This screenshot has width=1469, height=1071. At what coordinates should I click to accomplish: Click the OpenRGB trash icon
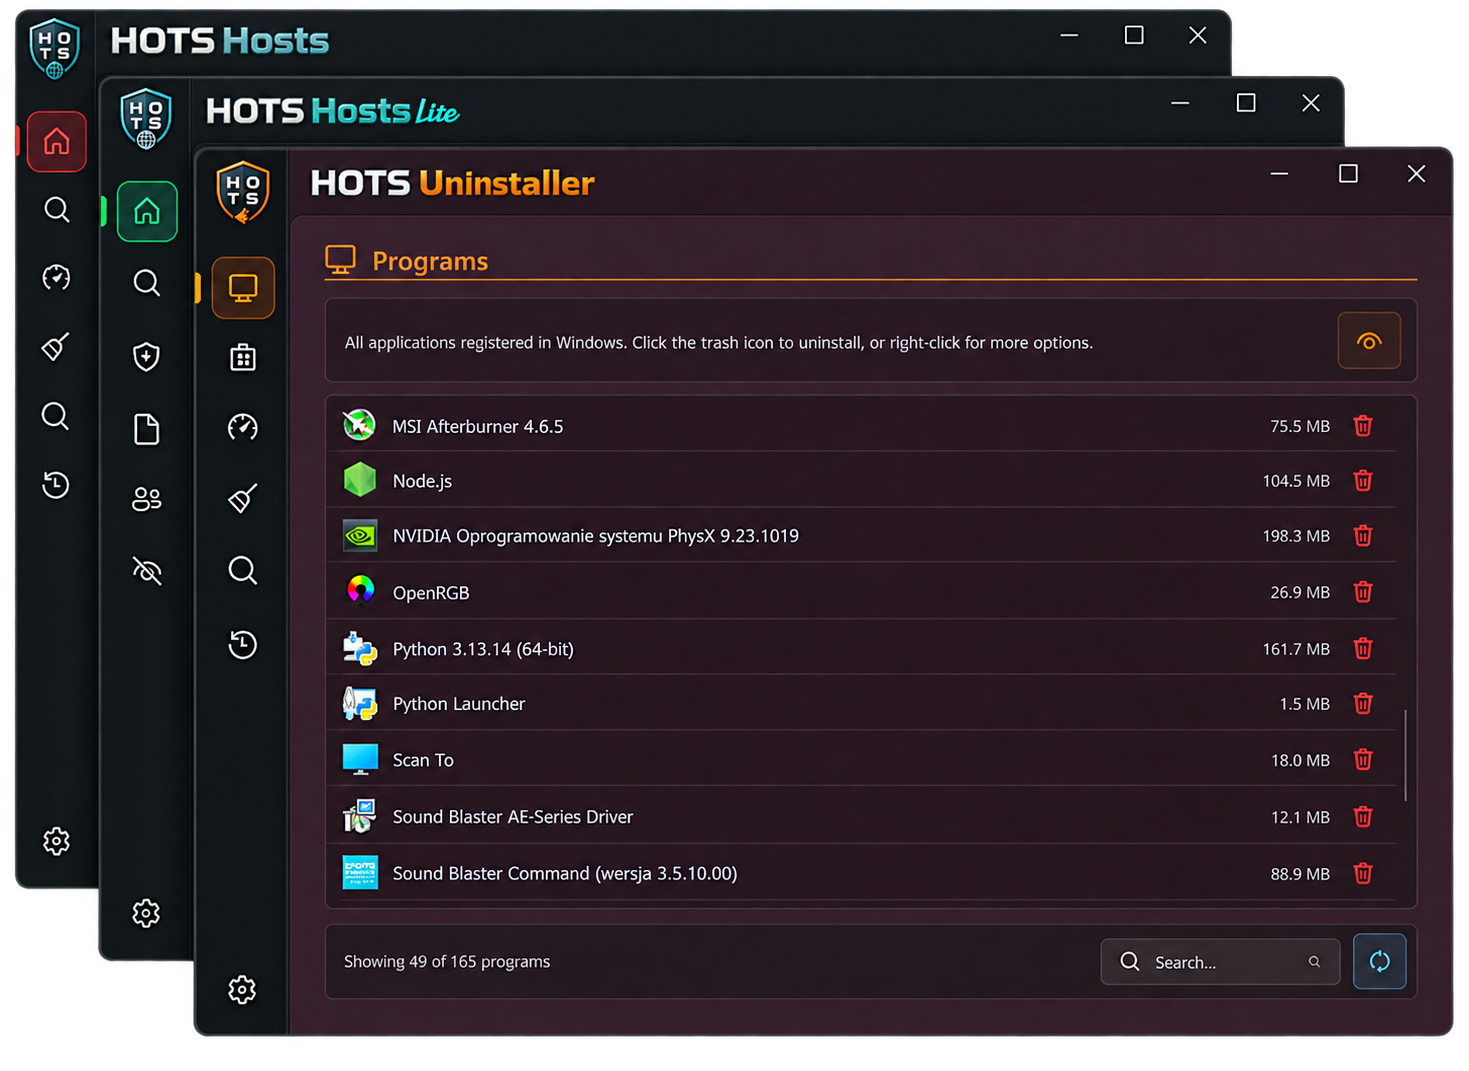pos(1363,592)
